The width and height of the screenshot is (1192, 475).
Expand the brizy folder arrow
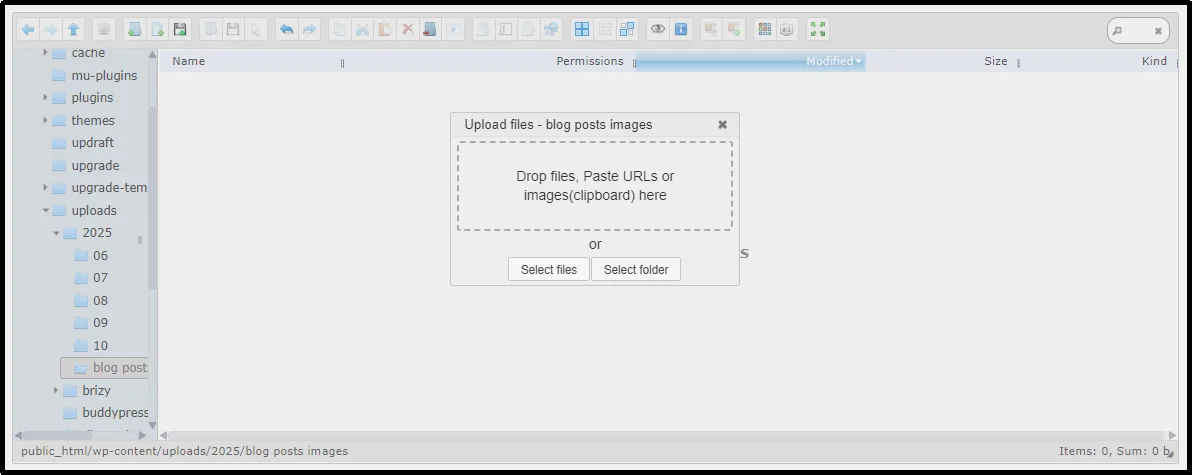pyautogui.click(x=56, y=390)
